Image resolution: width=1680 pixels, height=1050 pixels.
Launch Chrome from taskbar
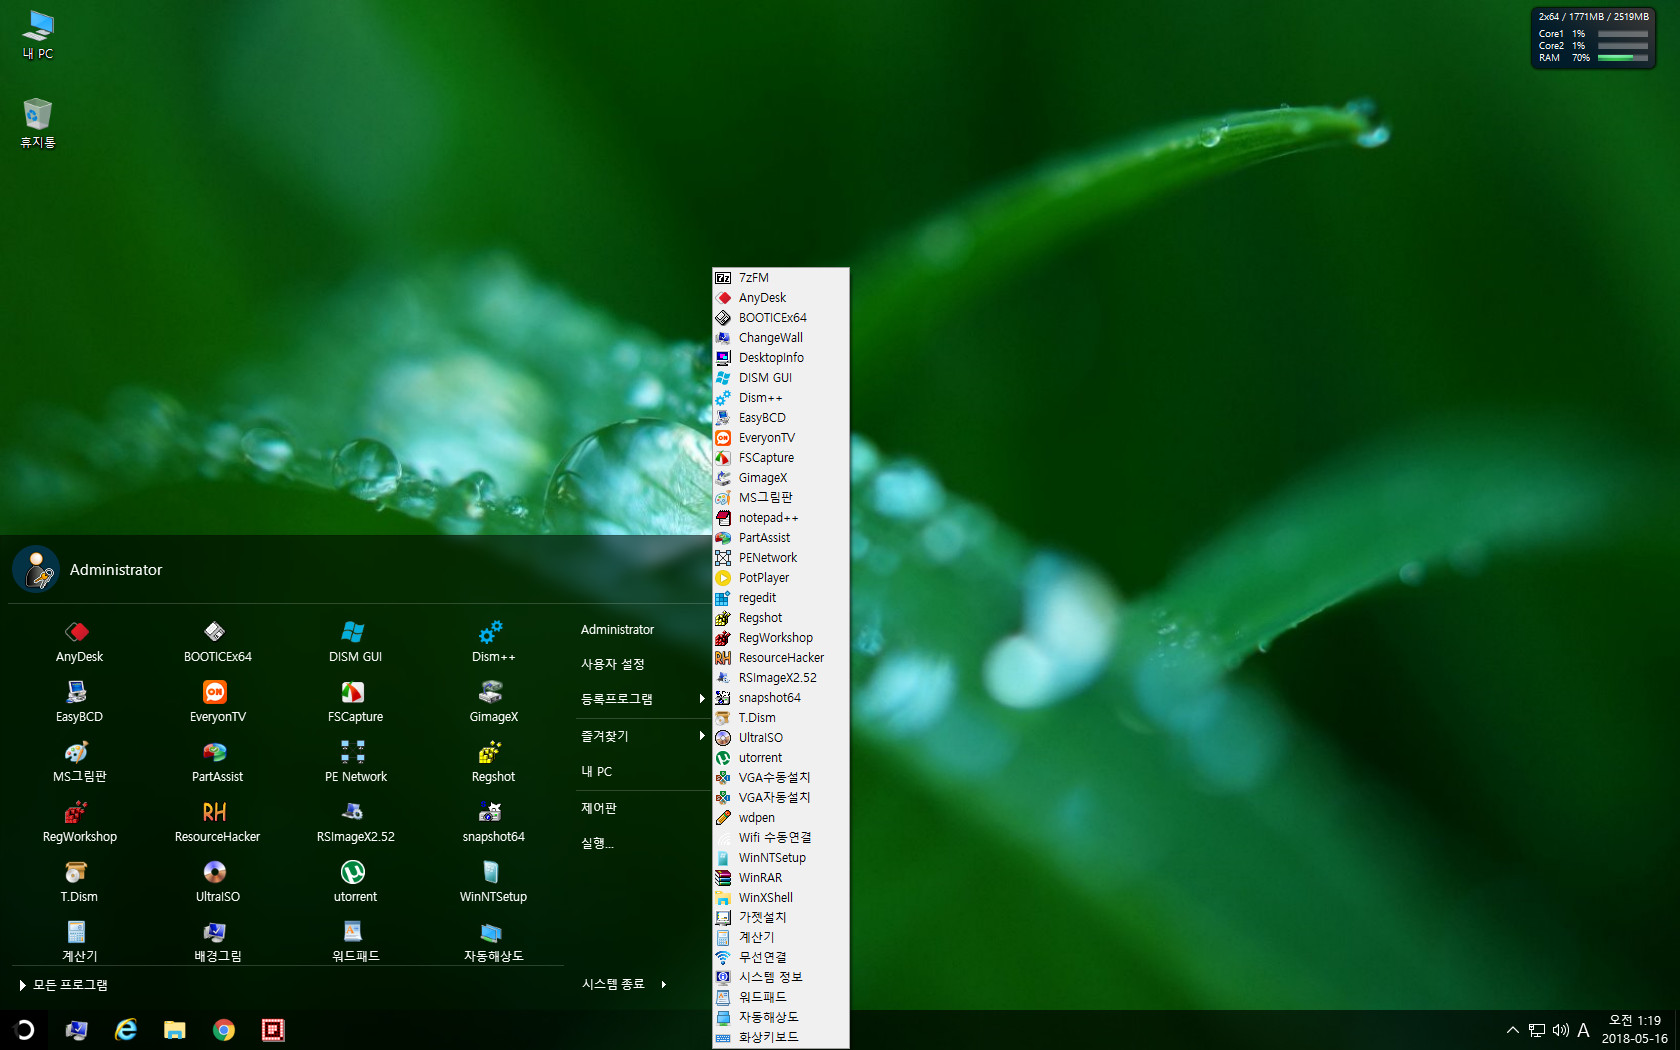pos(224,1030)
